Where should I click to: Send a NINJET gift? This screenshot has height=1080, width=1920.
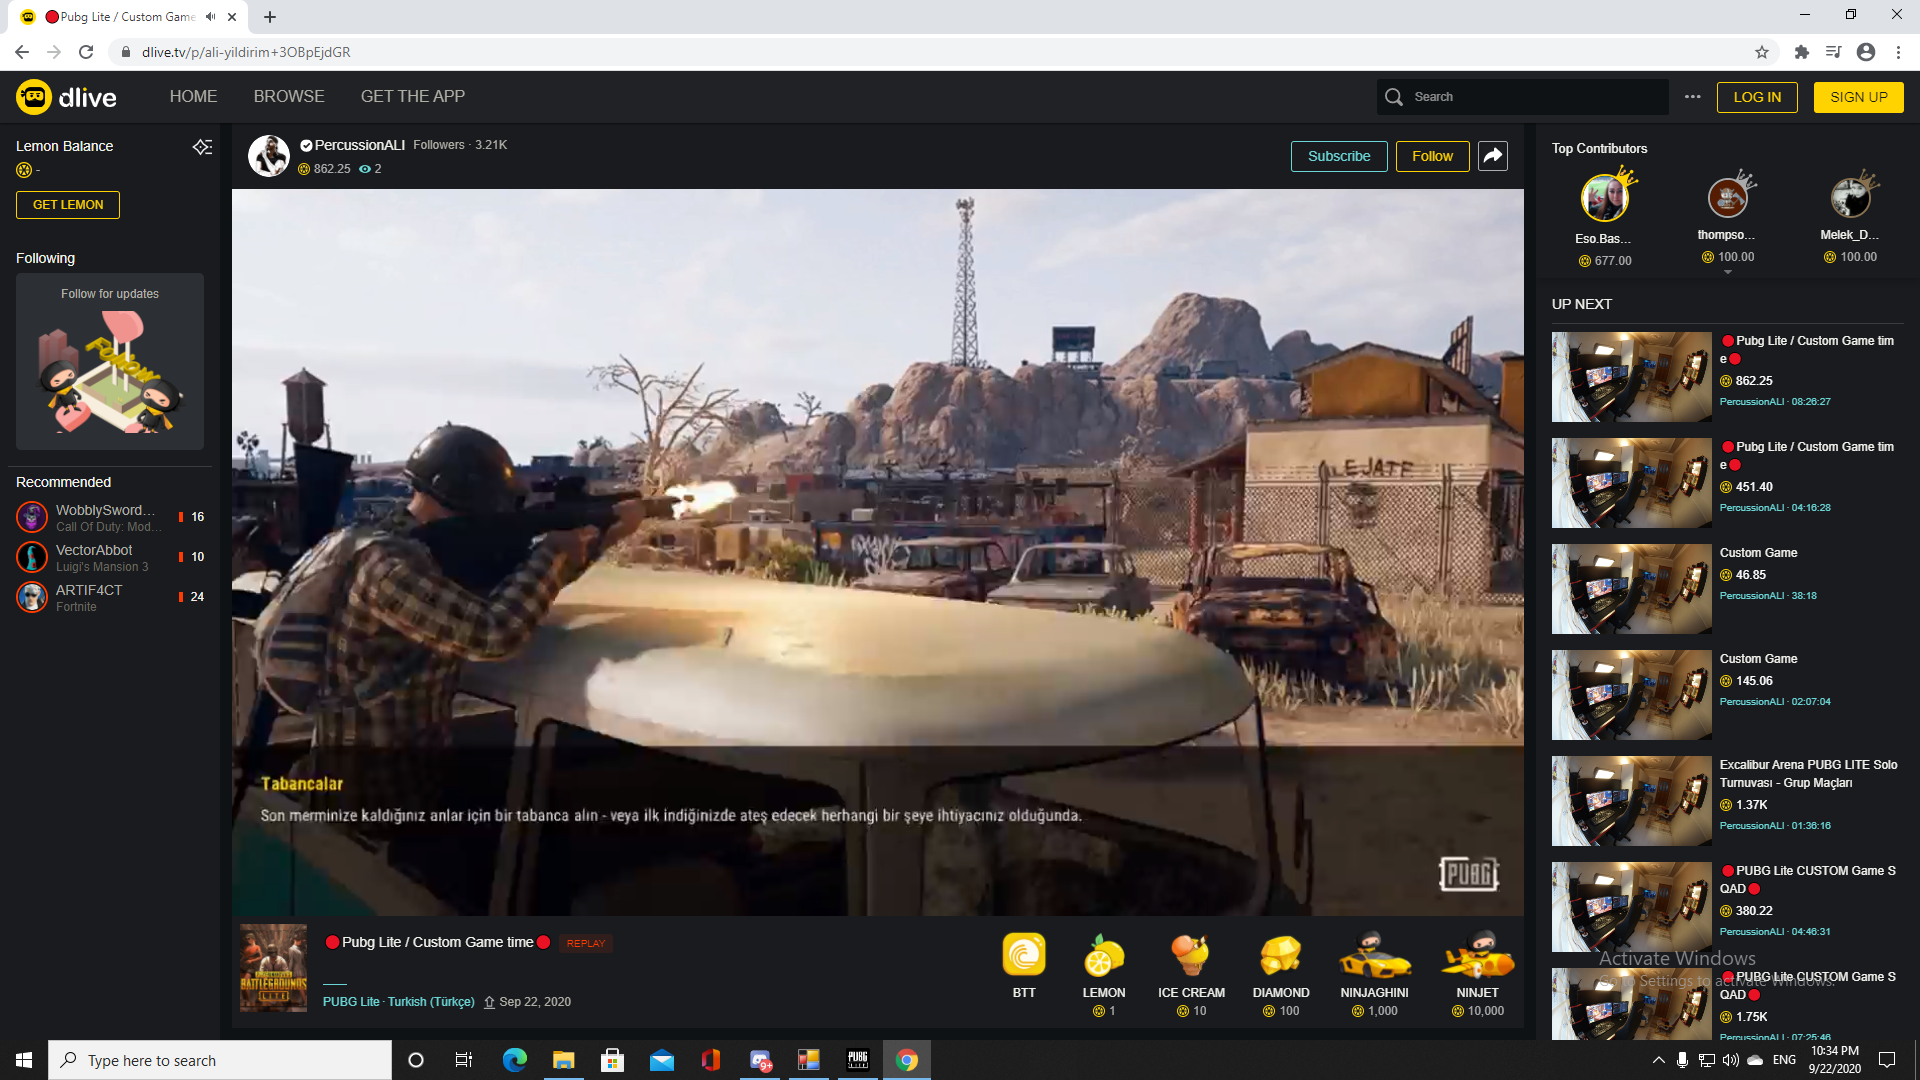(x=1478, y=975)
